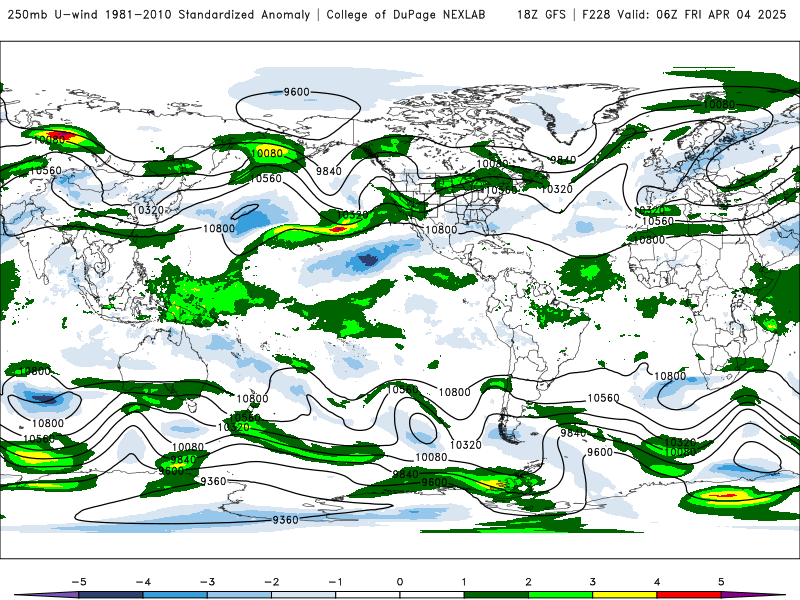
Task: Click the '3' colorbar tick label
Action: [x=593, y=582]
